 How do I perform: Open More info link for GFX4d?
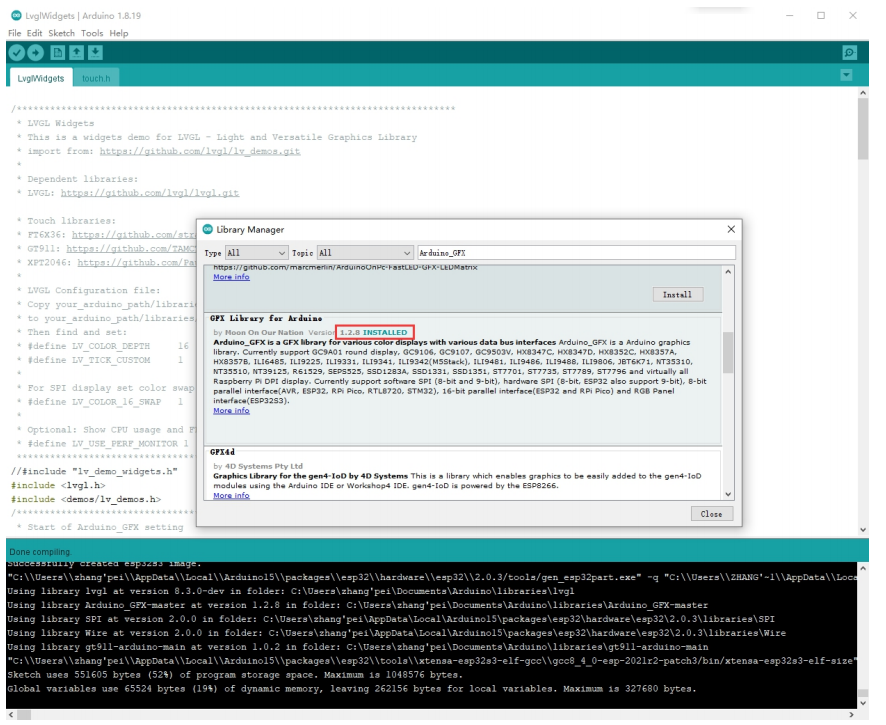click(231, 496)
